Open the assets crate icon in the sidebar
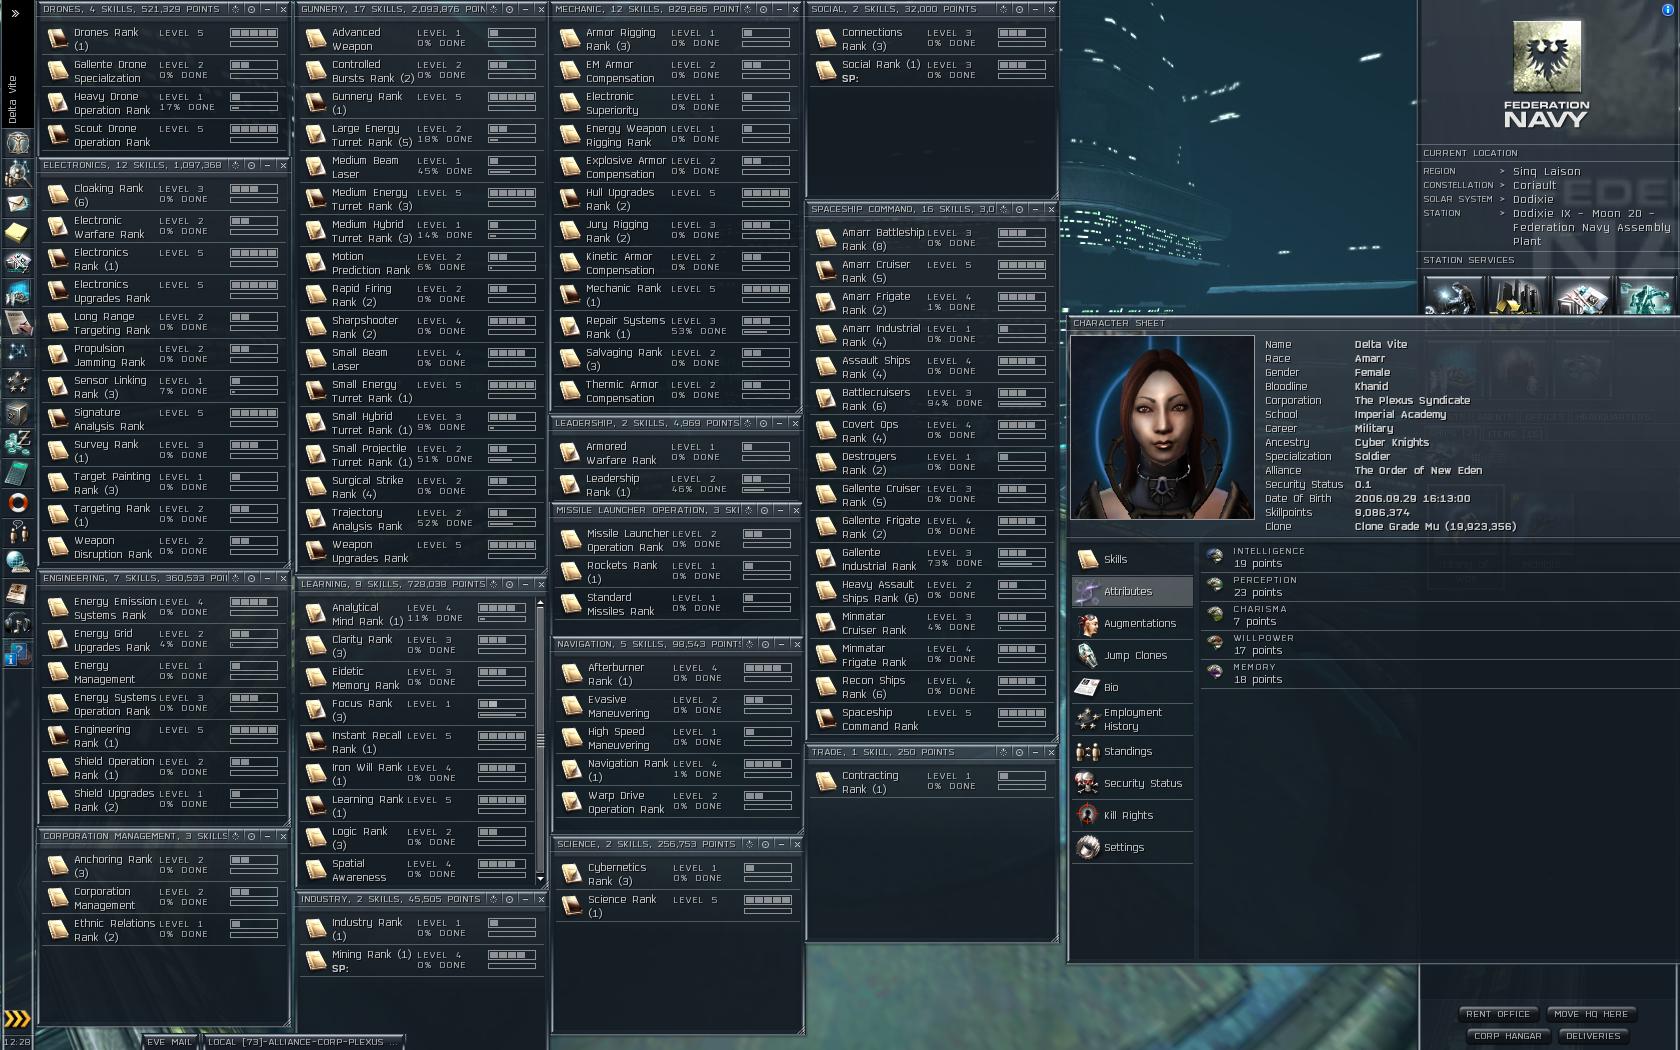Screen dimensions: 1680x1050 click(x=17, y=413)
